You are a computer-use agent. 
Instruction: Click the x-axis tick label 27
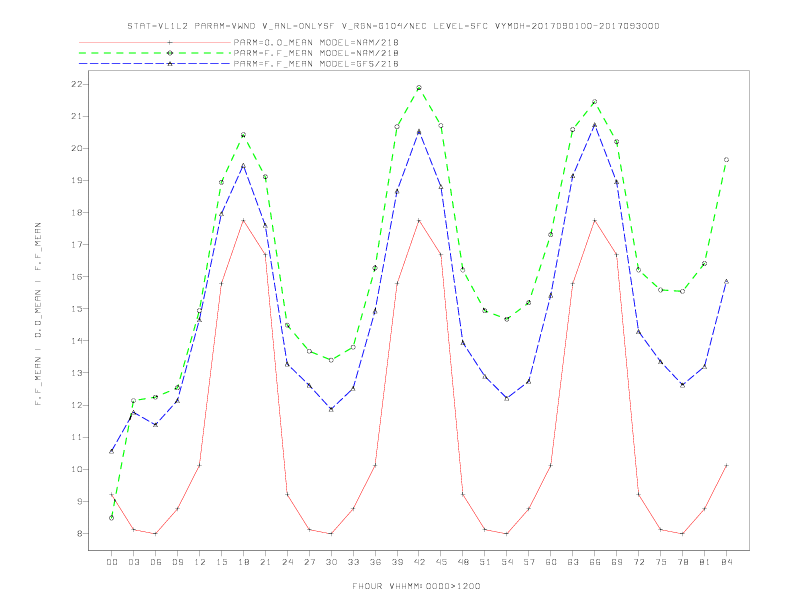click(309, 562)
